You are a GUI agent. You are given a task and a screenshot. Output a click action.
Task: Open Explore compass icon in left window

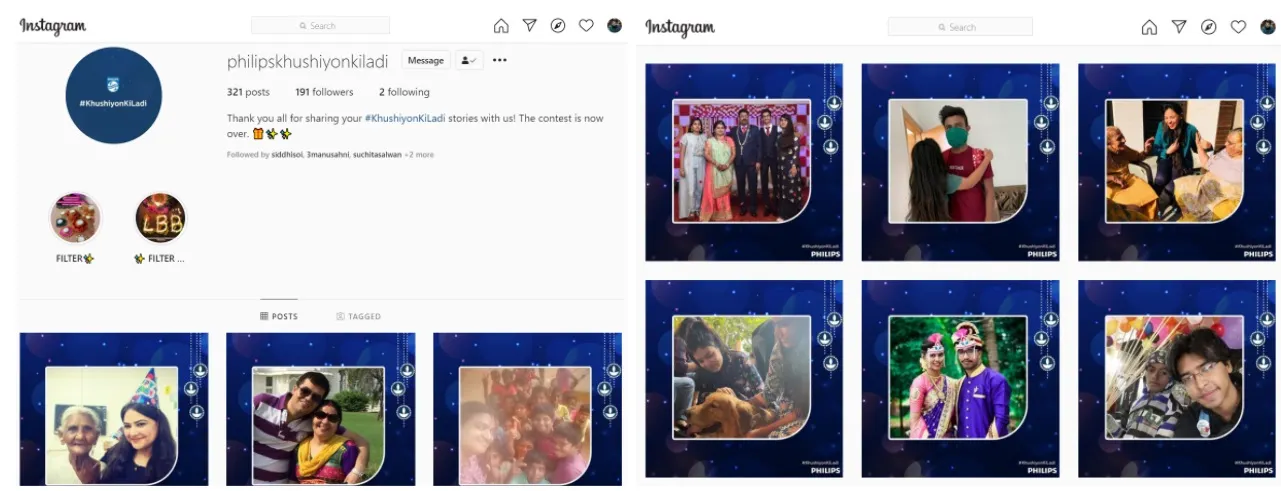(x=558, y=26)
